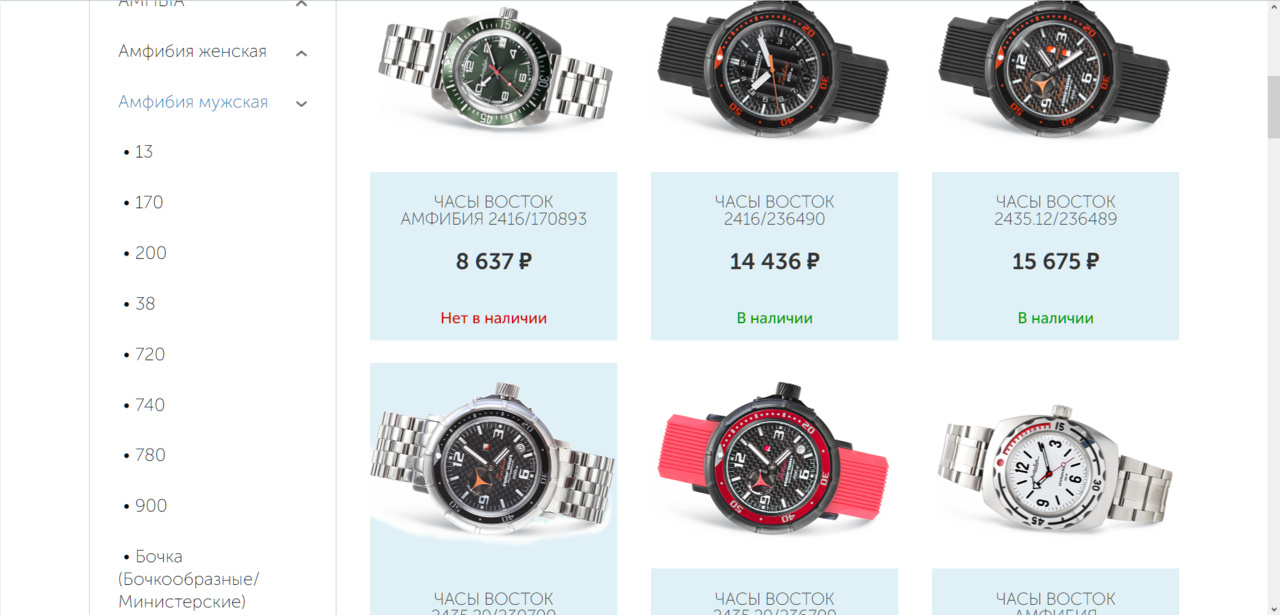Viewport: 1280px width, 615px height.
Task: Open the Часы Восток 2435.12/236489 title link
Action: 1055,210
